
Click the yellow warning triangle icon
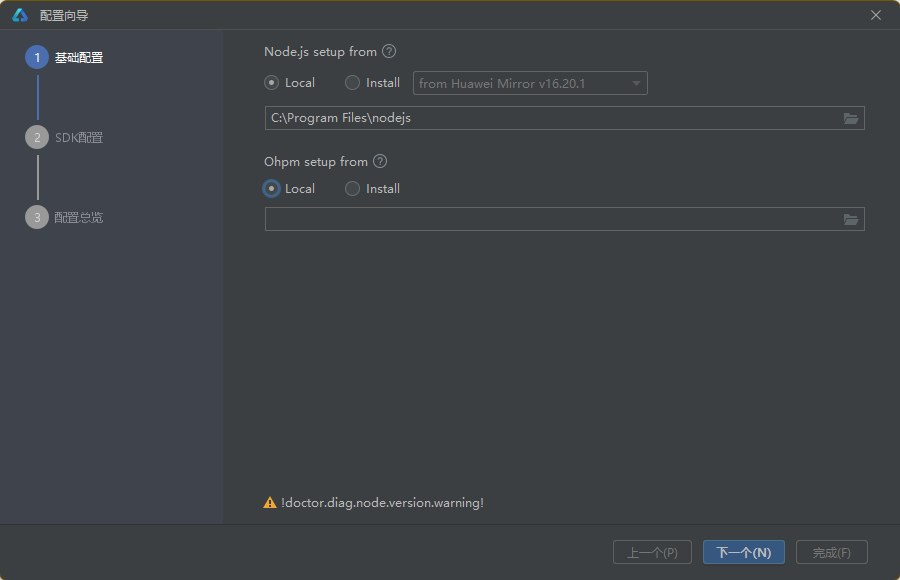click(270, 503)
